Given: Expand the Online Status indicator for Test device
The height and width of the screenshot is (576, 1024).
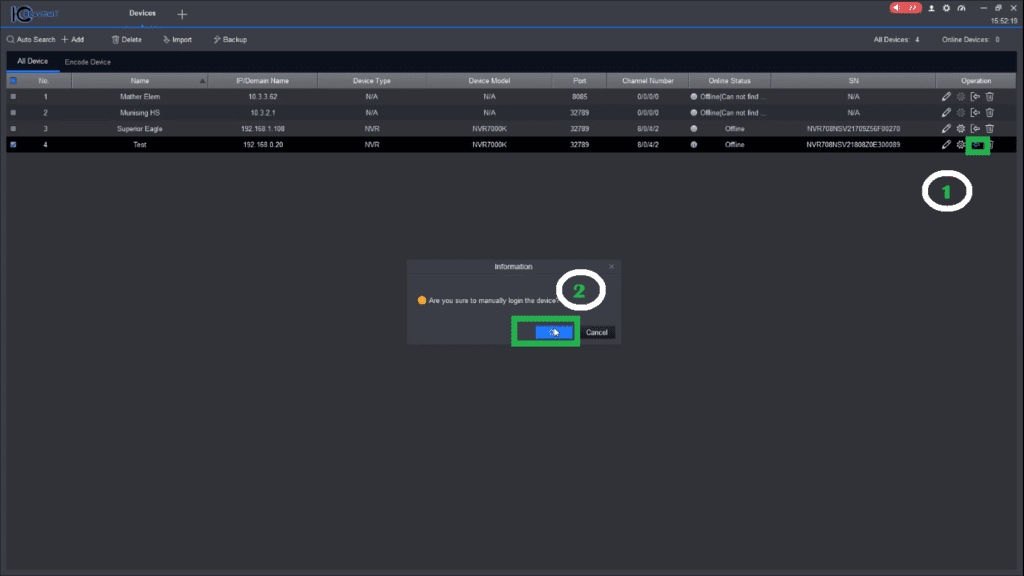Looking at the screenshot, I should 693,144.
